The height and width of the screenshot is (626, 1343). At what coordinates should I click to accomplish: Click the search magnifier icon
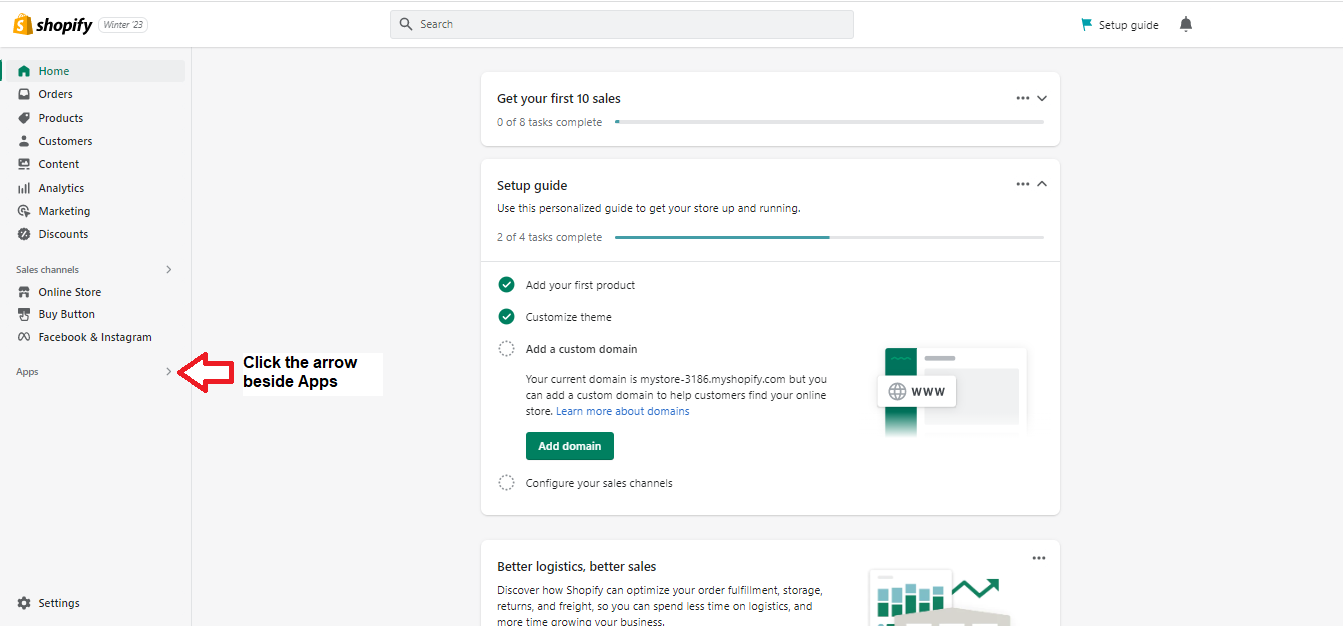point(406,24)
